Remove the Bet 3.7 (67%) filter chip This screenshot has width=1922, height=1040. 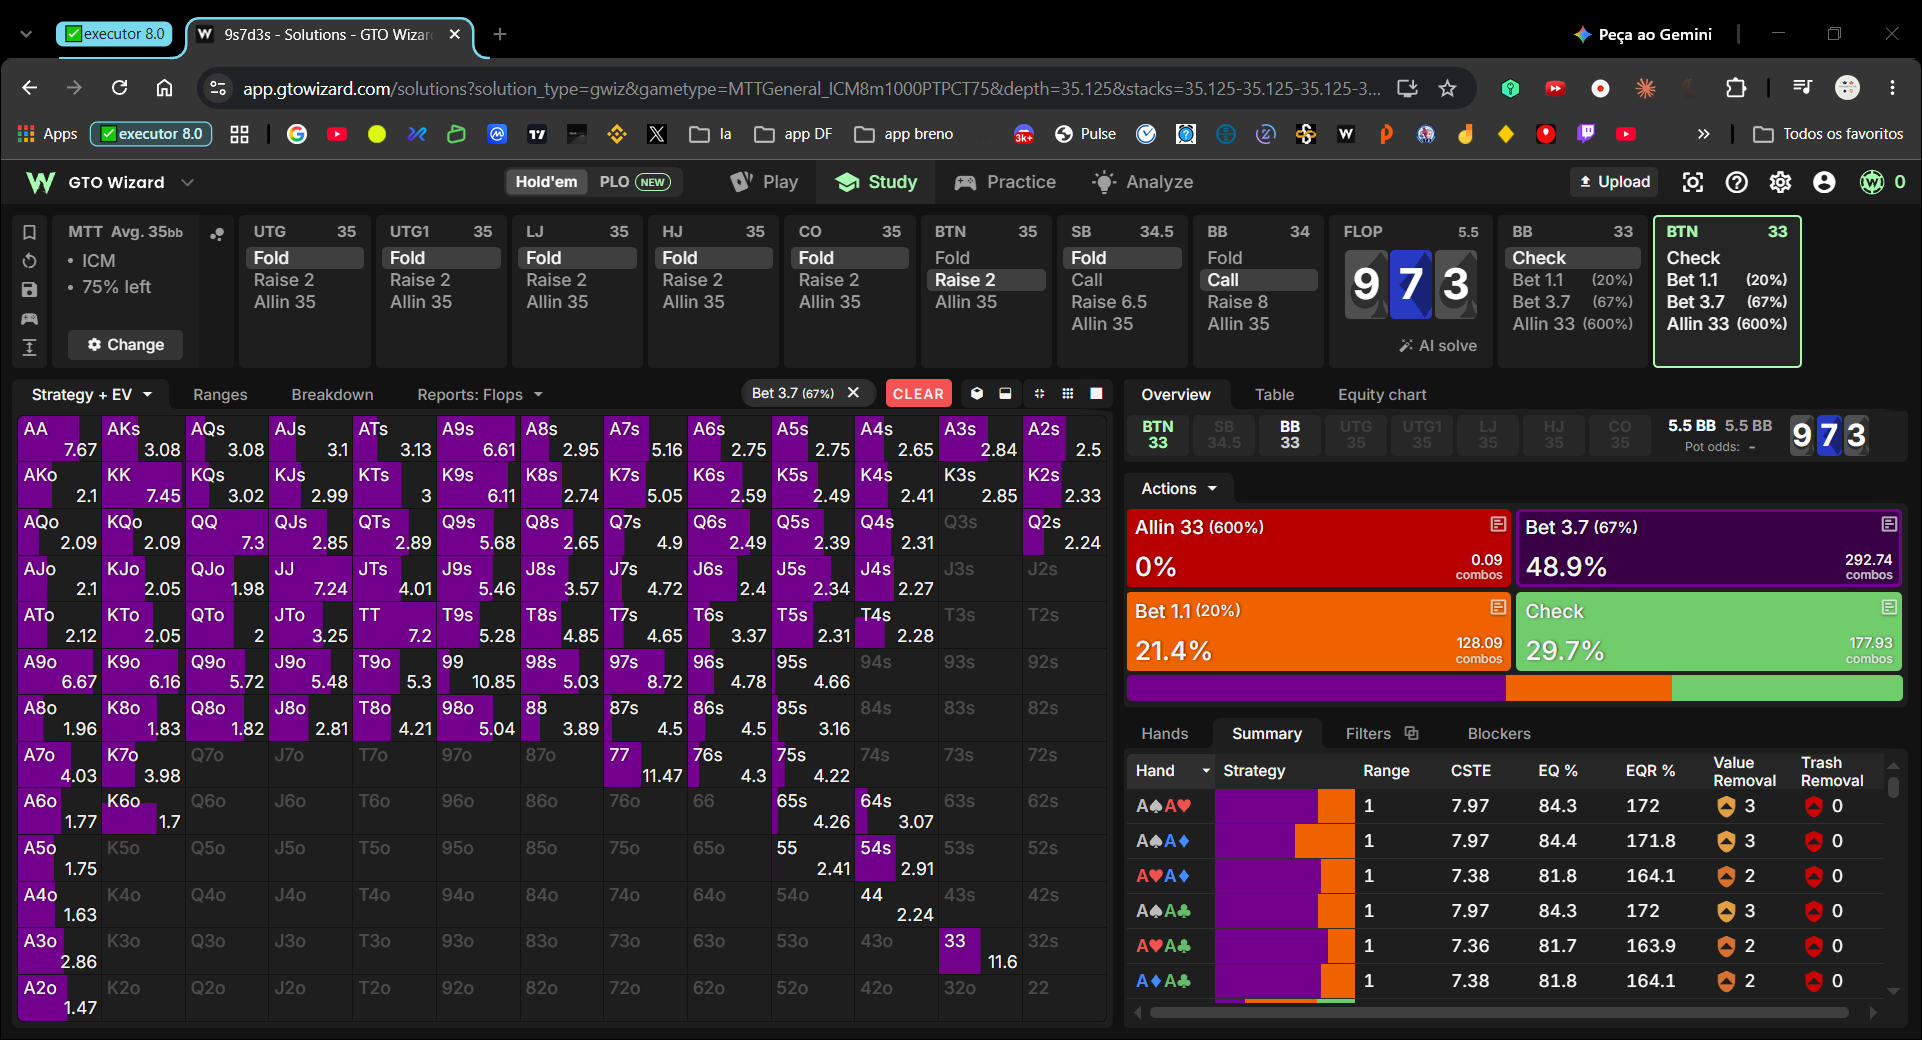click(854, 393)
